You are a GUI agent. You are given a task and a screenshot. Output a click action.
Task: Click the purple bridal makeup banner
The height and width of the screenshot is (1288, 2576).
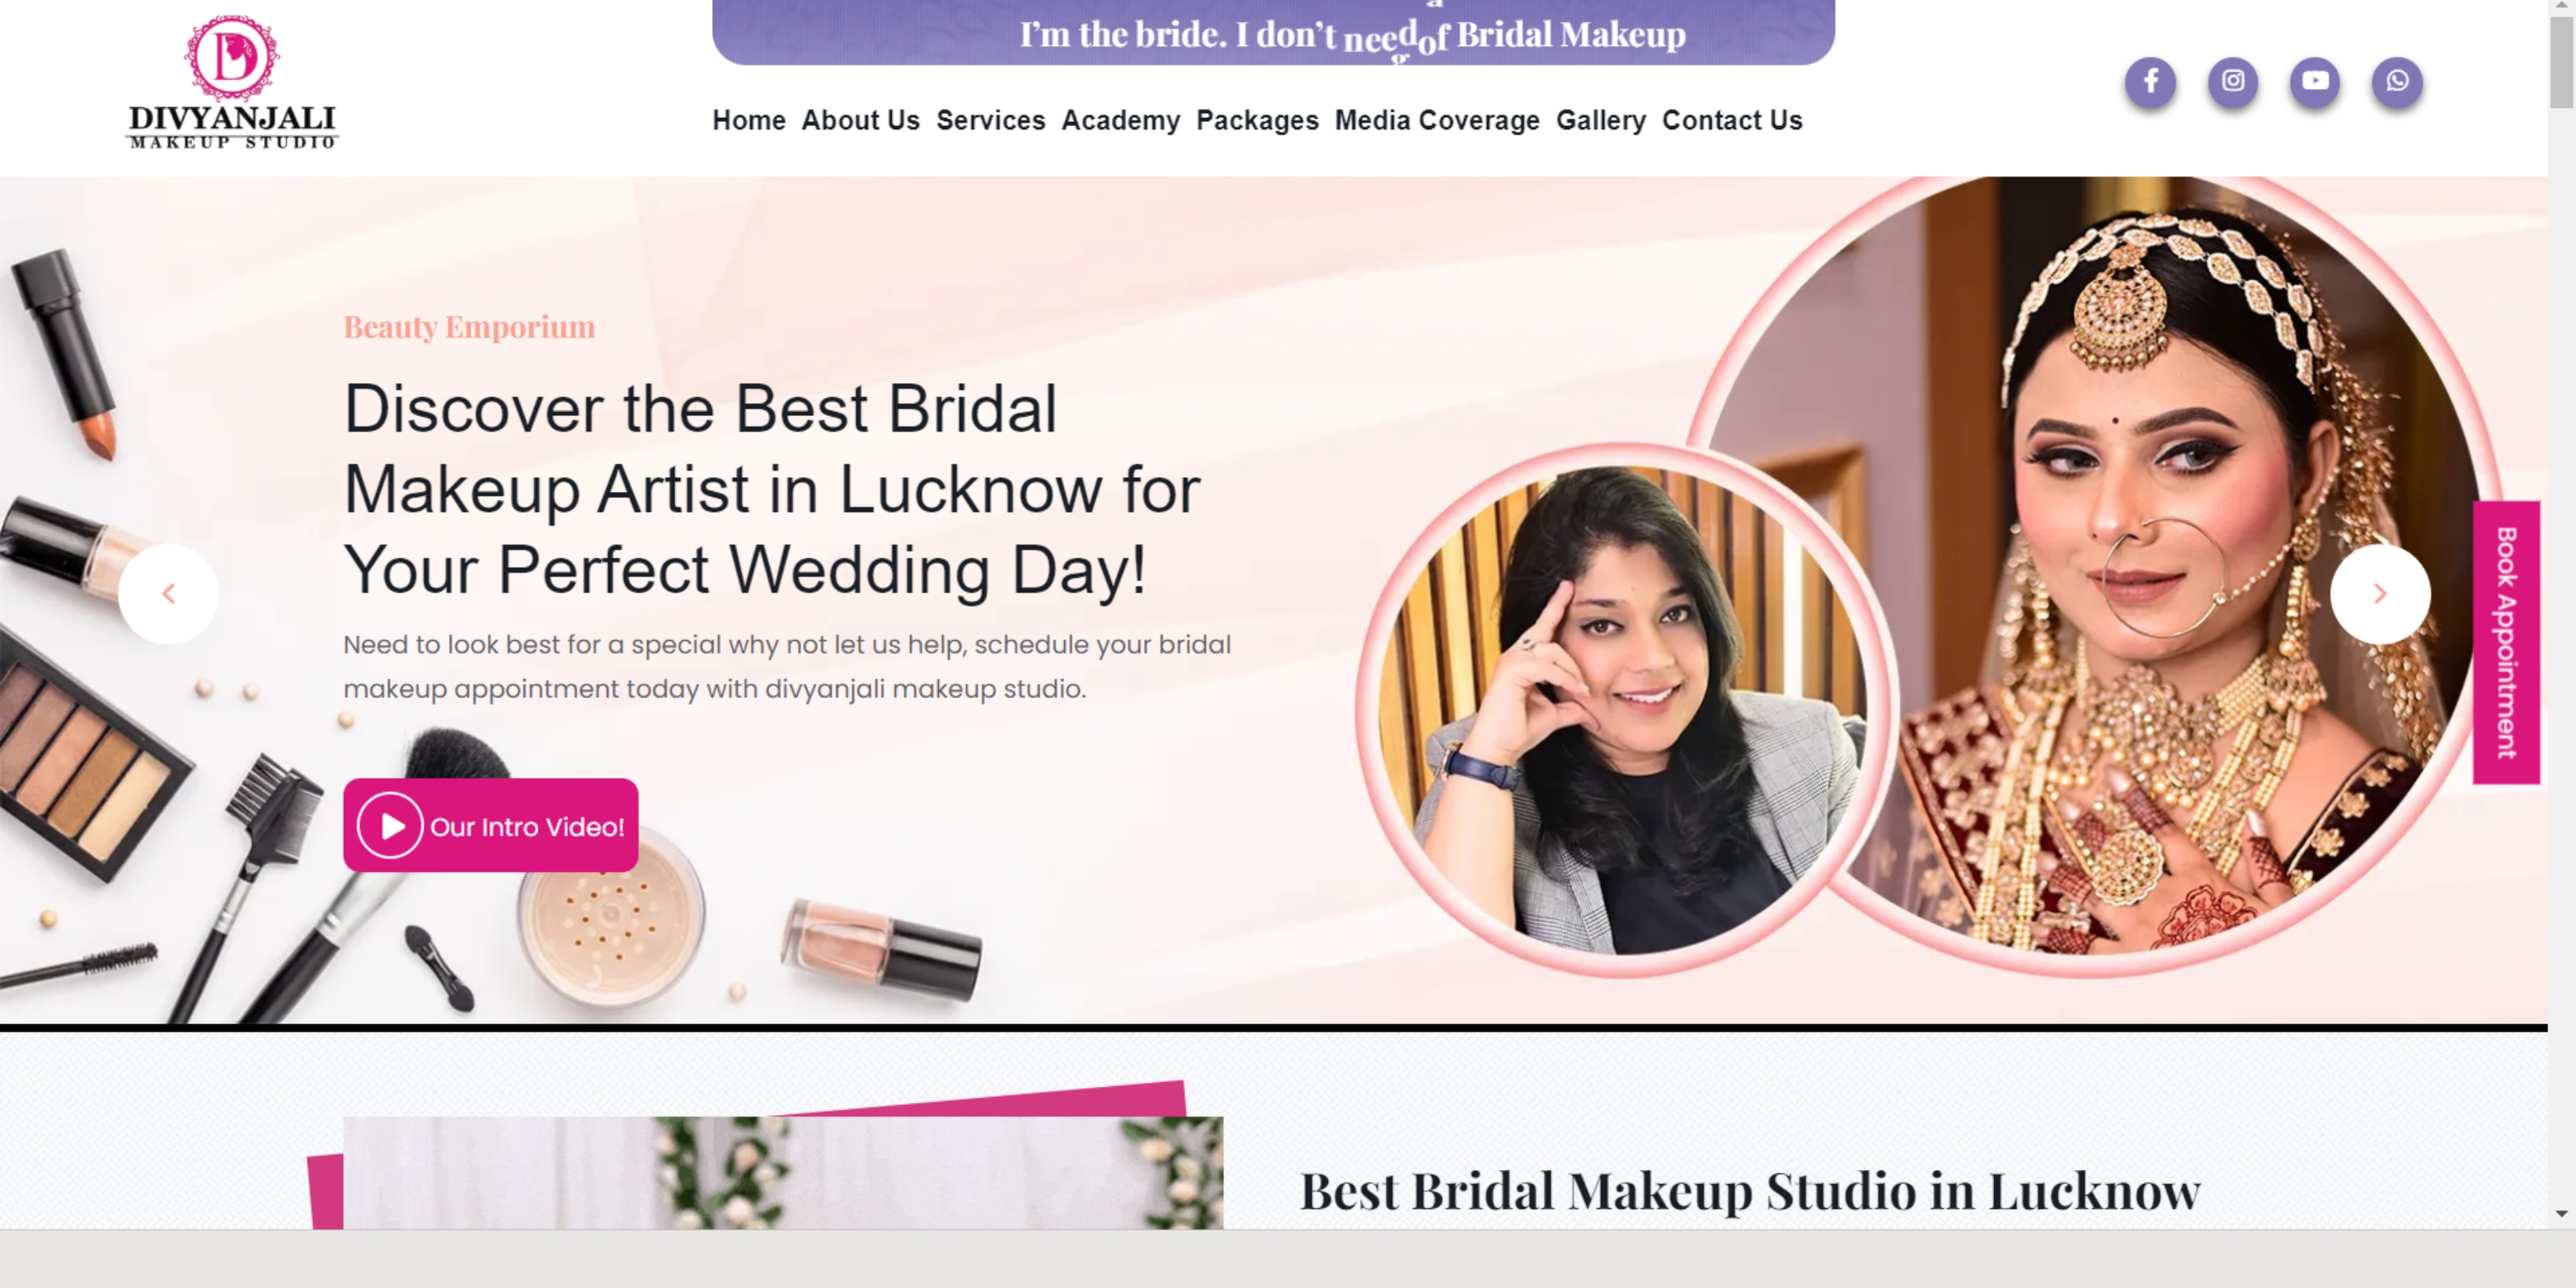pos(1273,32)
